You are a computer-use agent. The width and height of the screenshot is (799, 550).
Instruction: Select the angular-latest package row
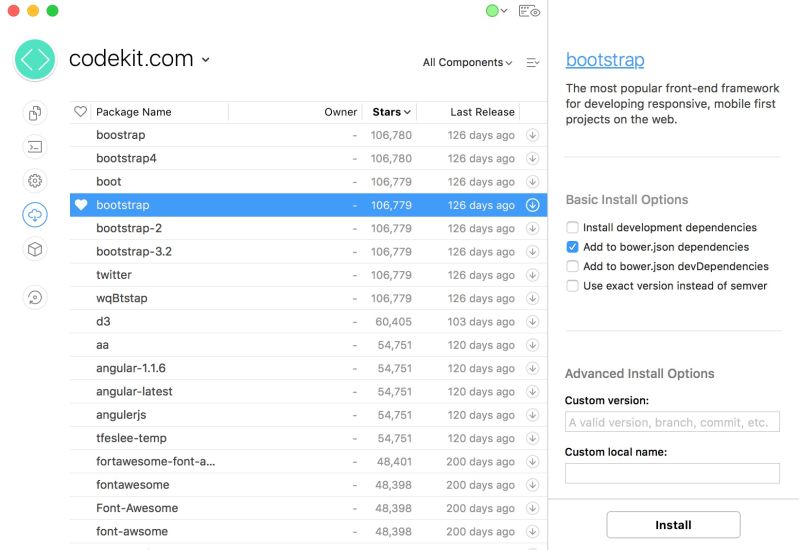308,391
